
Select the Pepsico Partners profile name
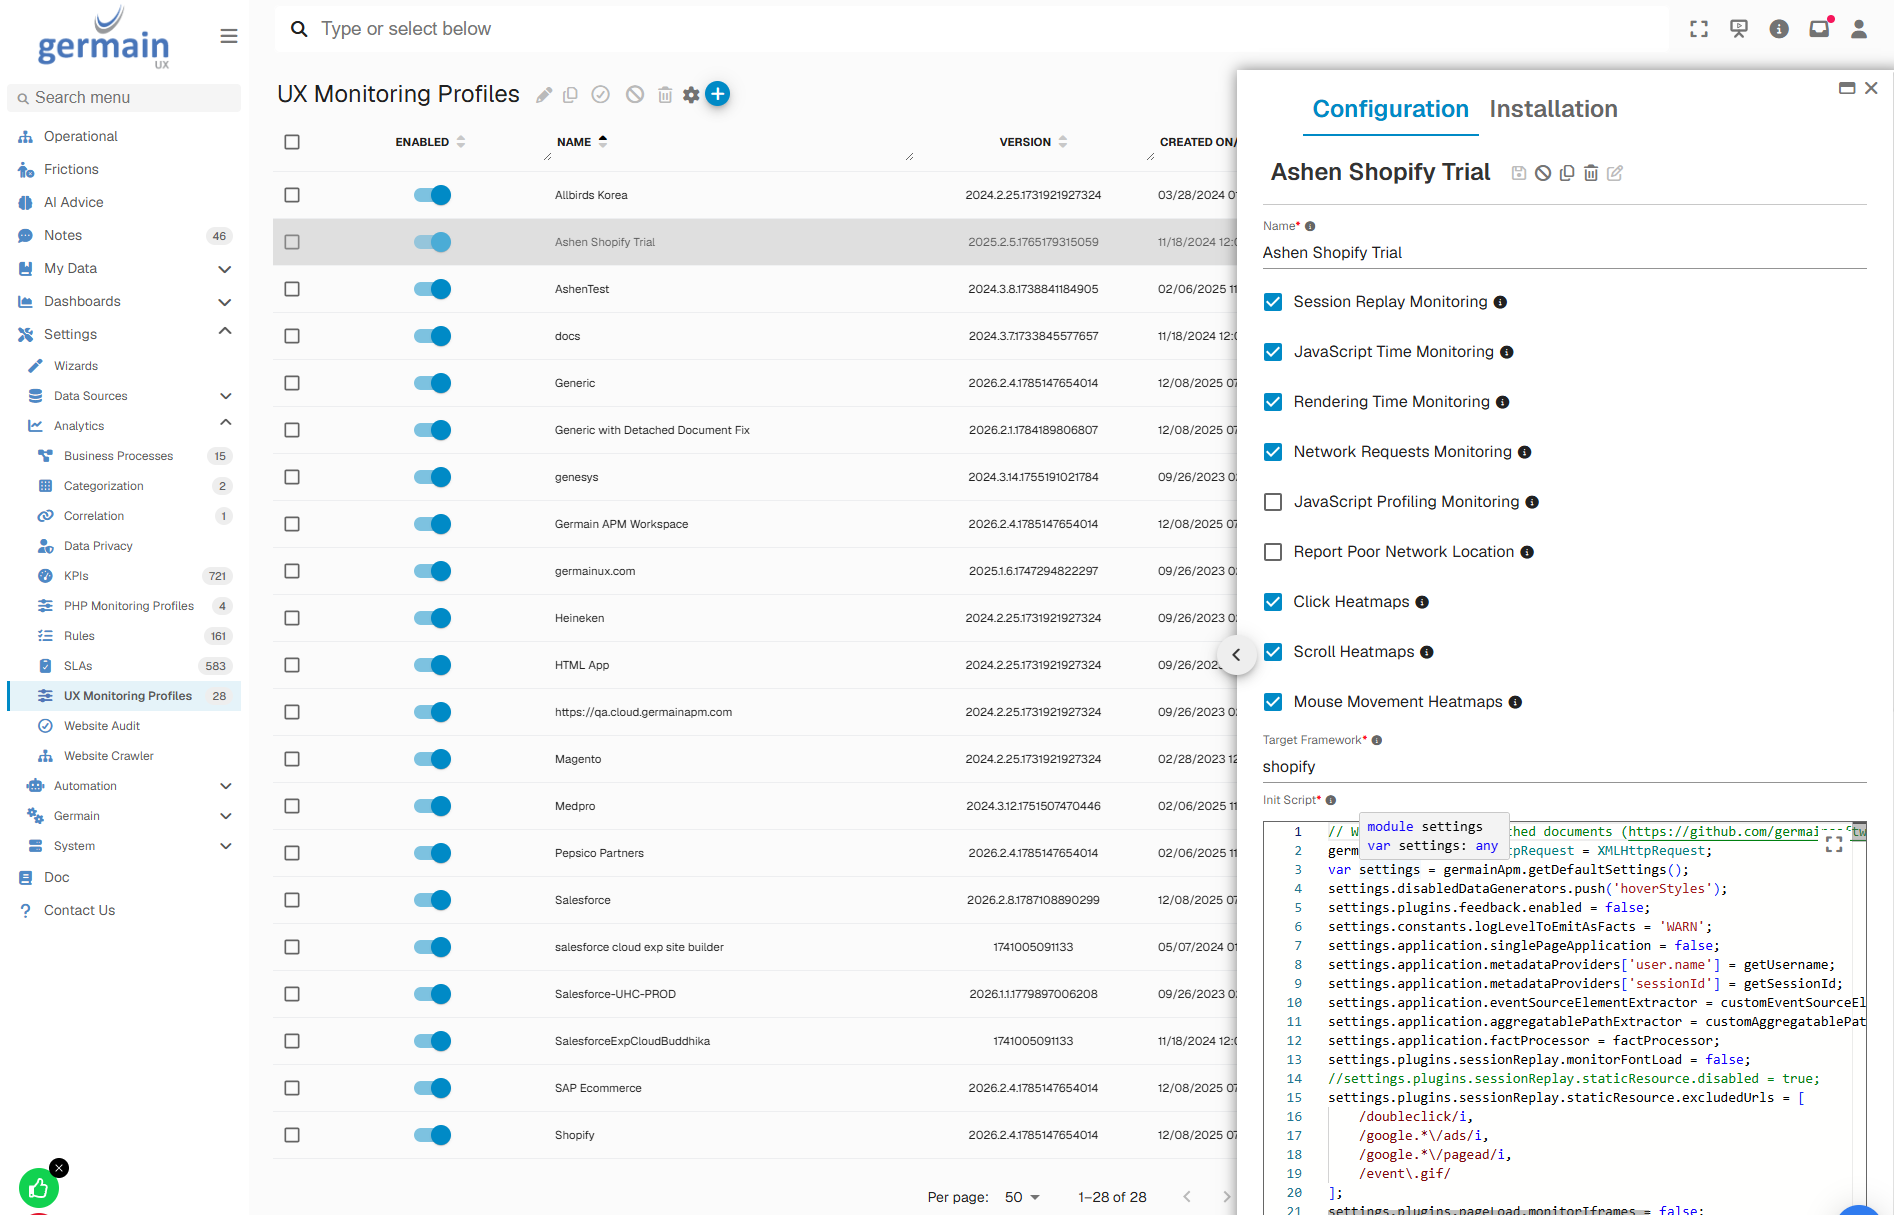(599, 854)
